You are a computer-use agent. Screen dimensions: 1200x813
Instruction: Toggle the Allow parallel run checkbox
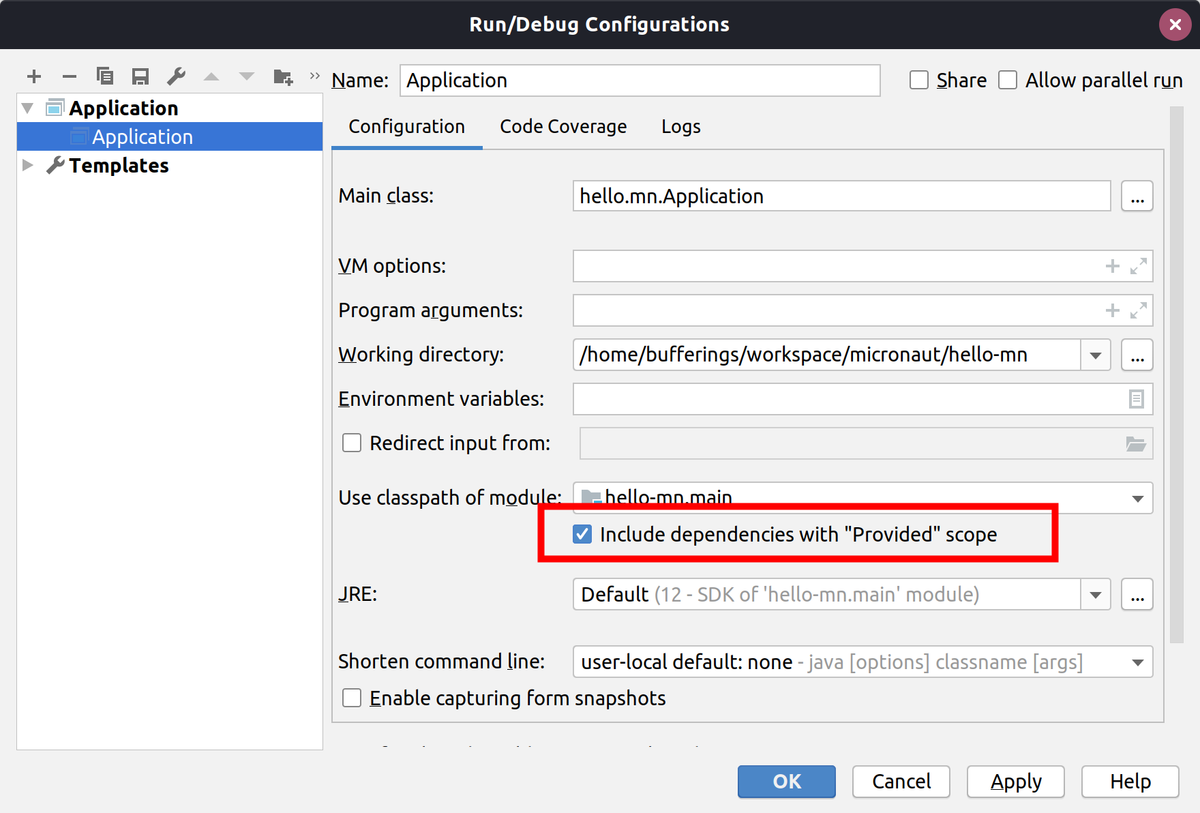pos(1008,80)
